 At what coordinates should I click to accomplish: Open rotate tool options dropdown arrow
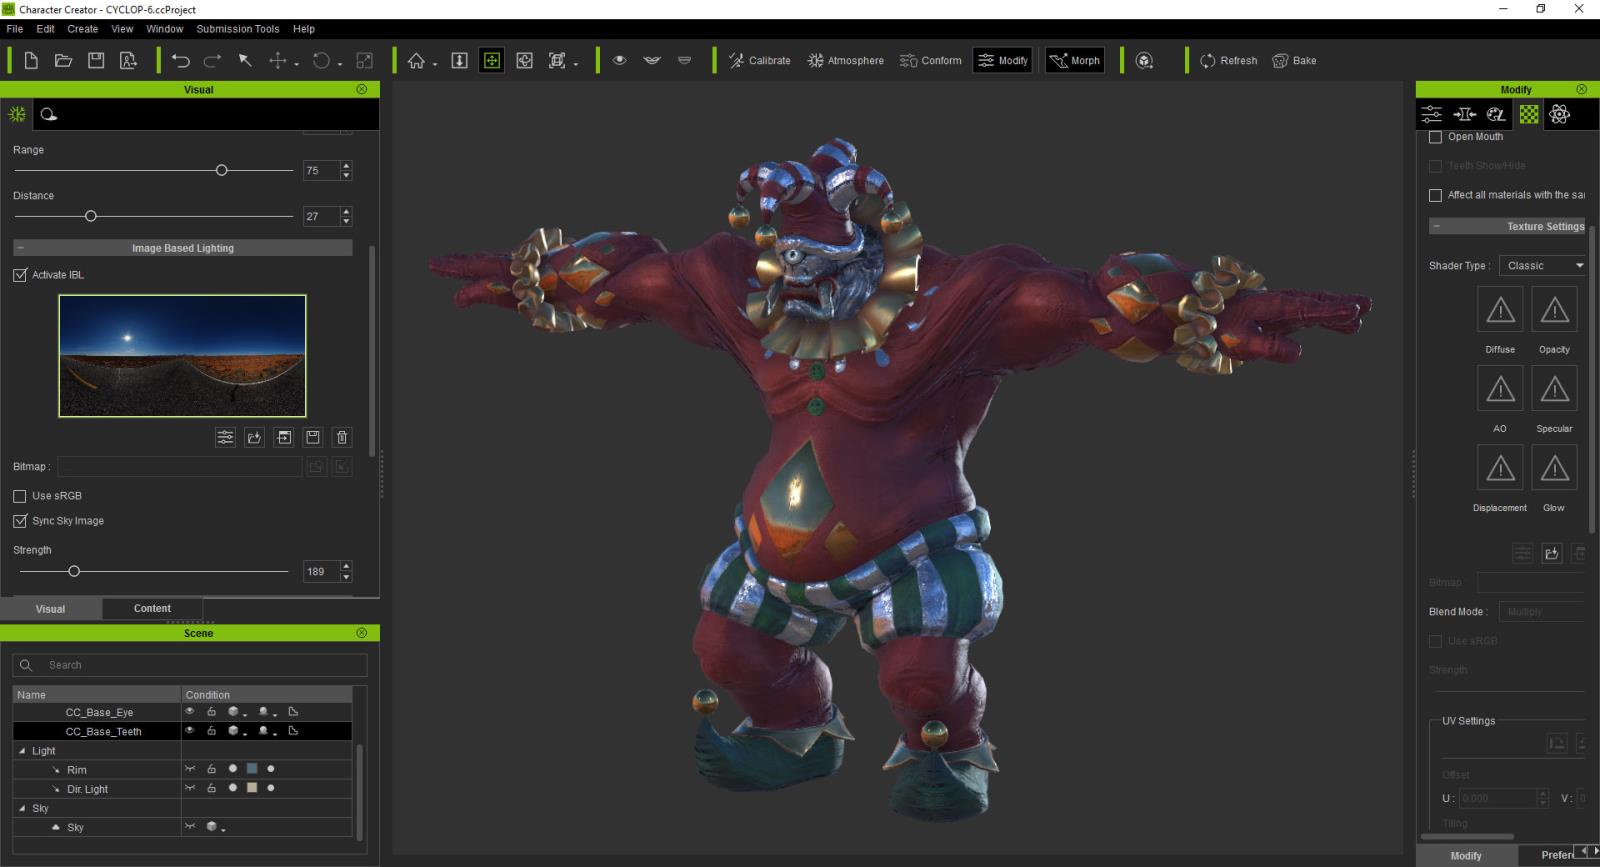pos(341,65)
